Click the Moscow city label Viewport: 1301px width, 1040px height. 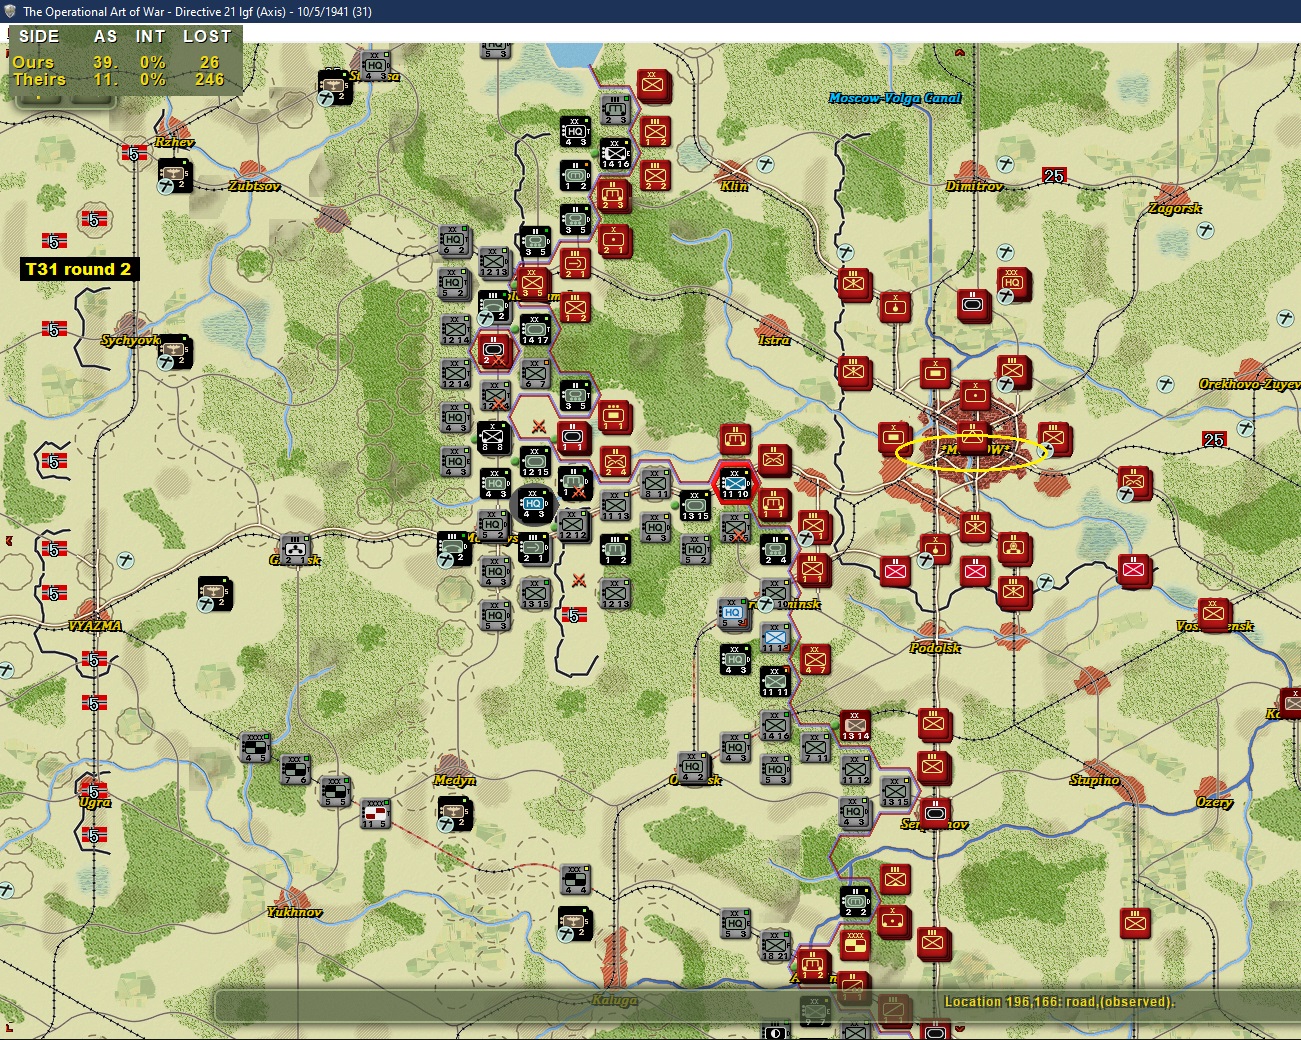(x=972, y=450)
